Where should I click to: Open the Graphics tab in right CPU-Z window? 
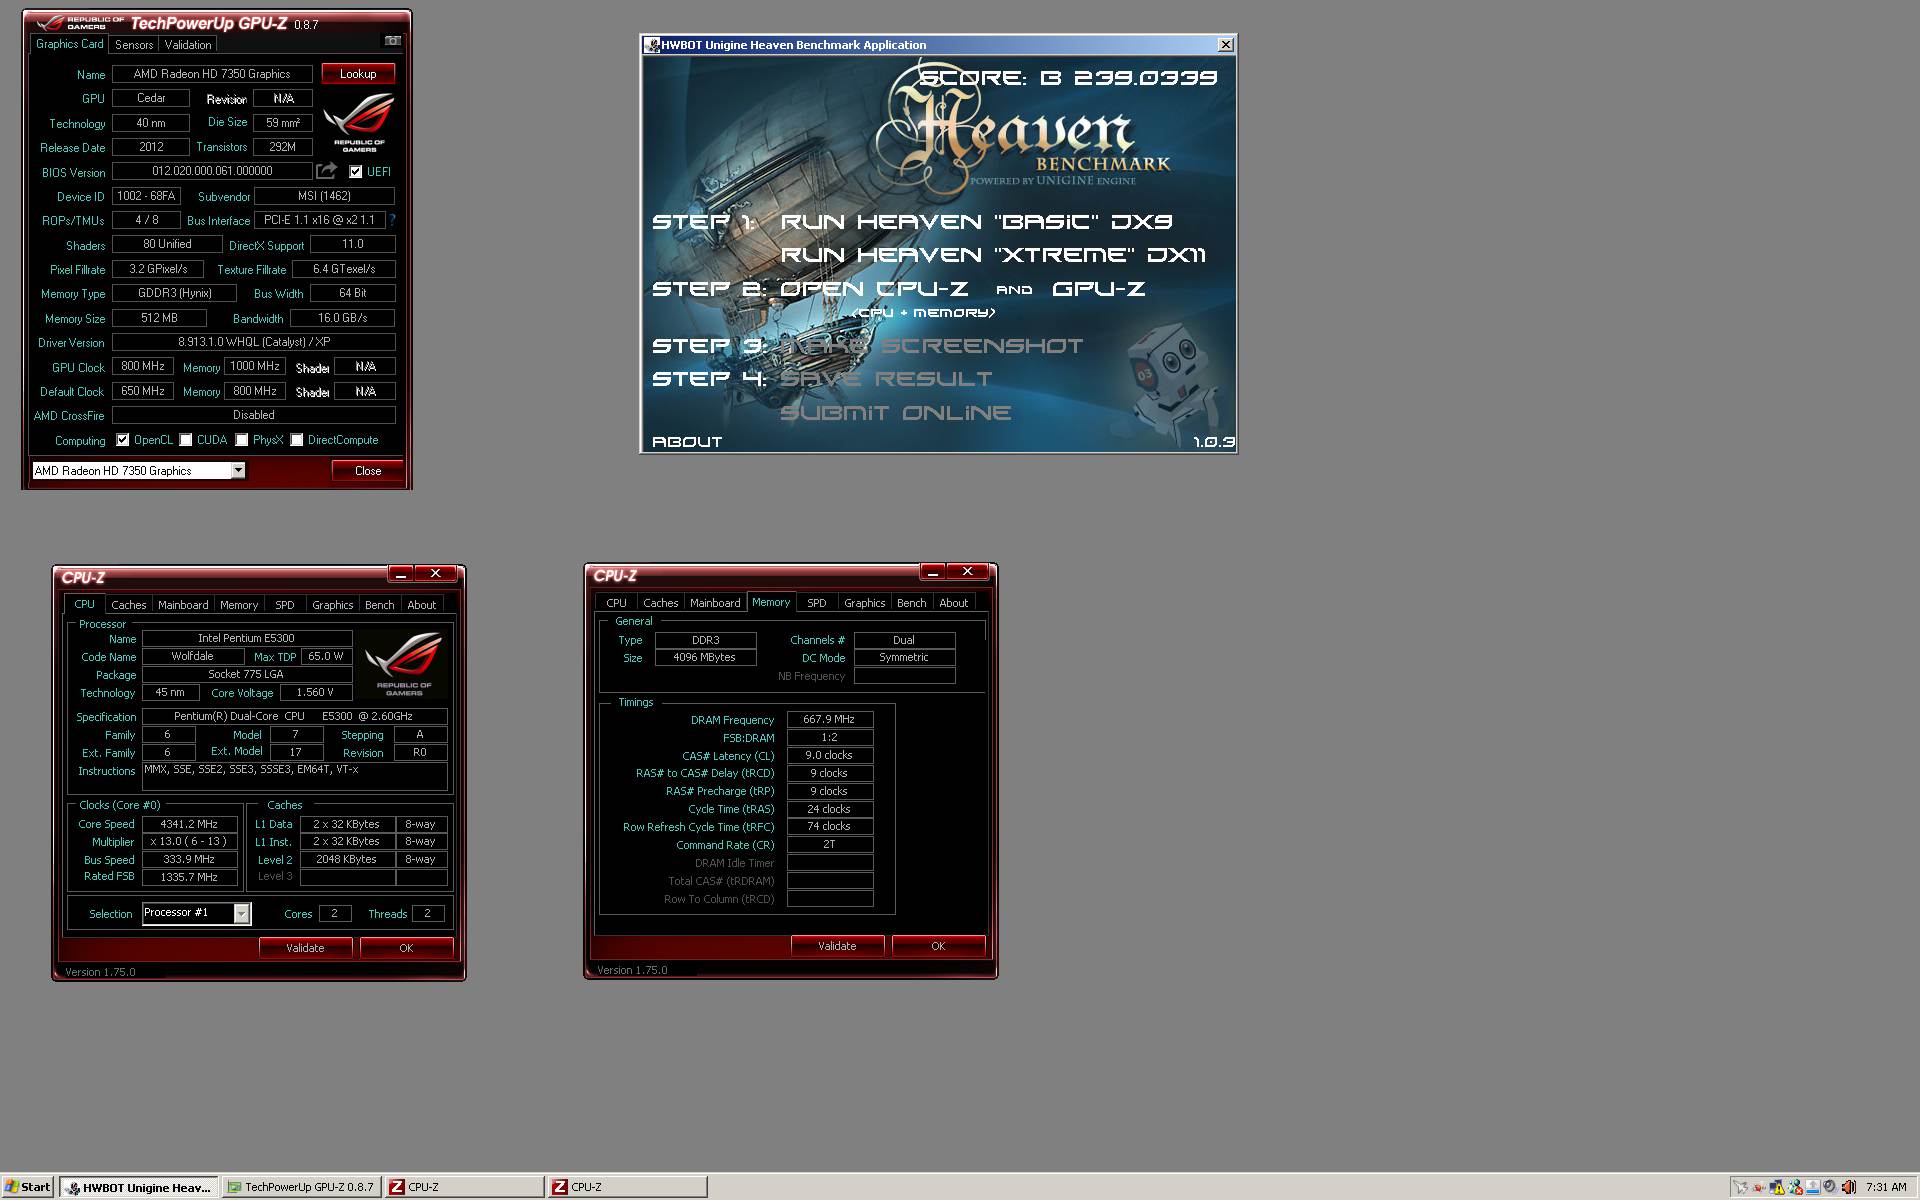864,603
